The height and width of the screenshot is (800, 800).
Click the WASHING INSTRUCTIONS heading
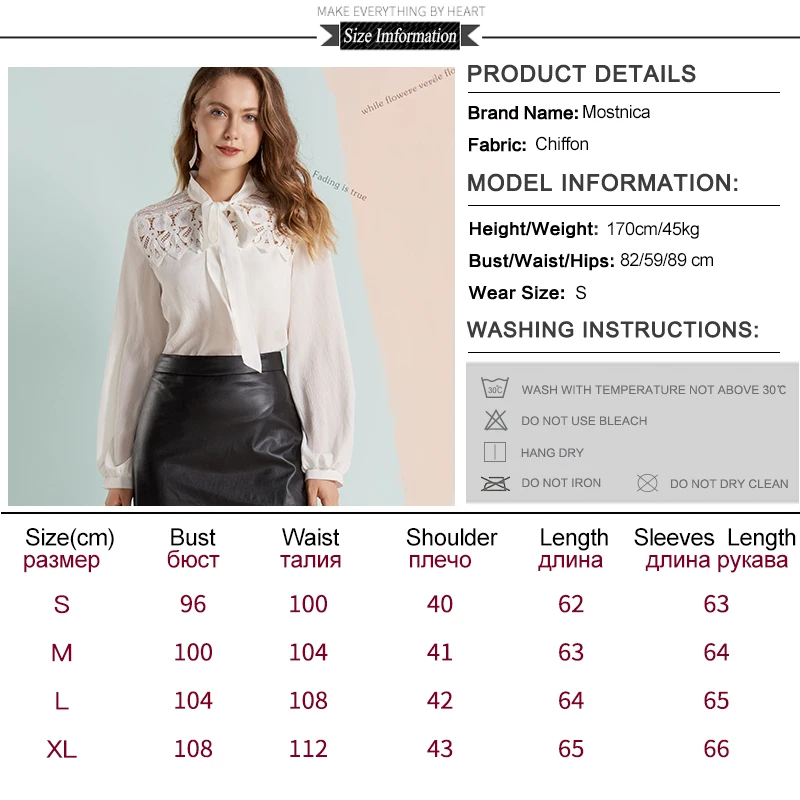[613, 330]
